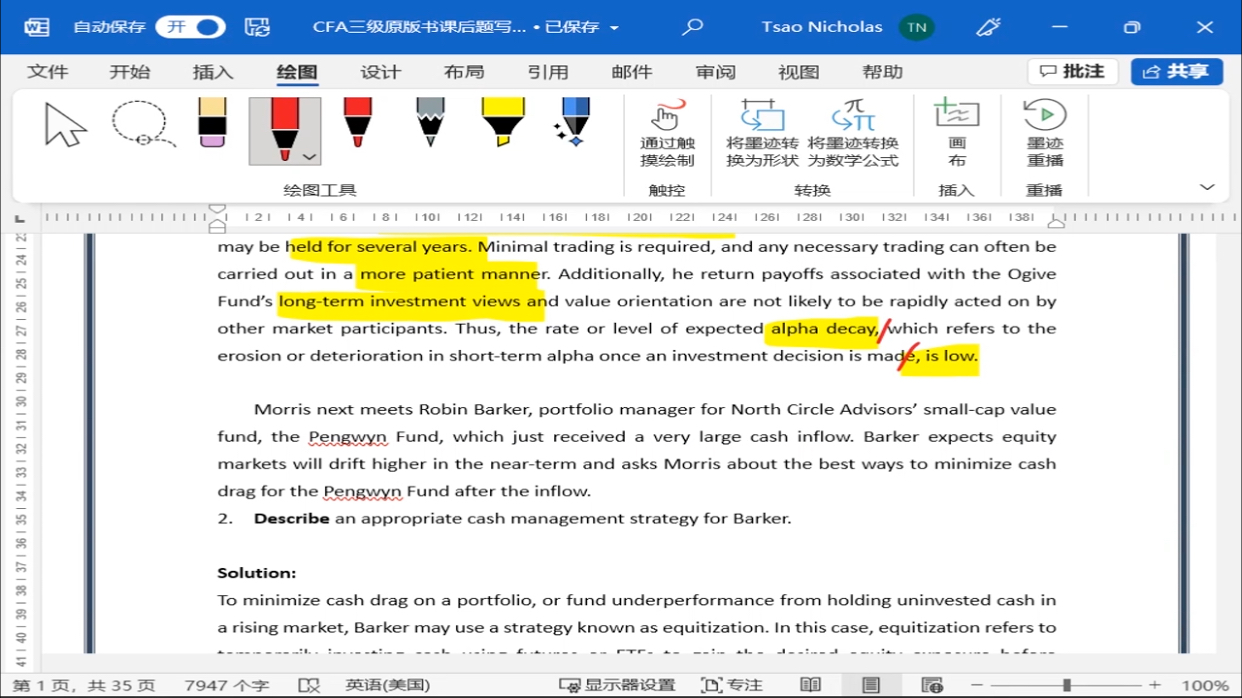Toggle the AutoSave (自动保存) switch

point(190,27)
